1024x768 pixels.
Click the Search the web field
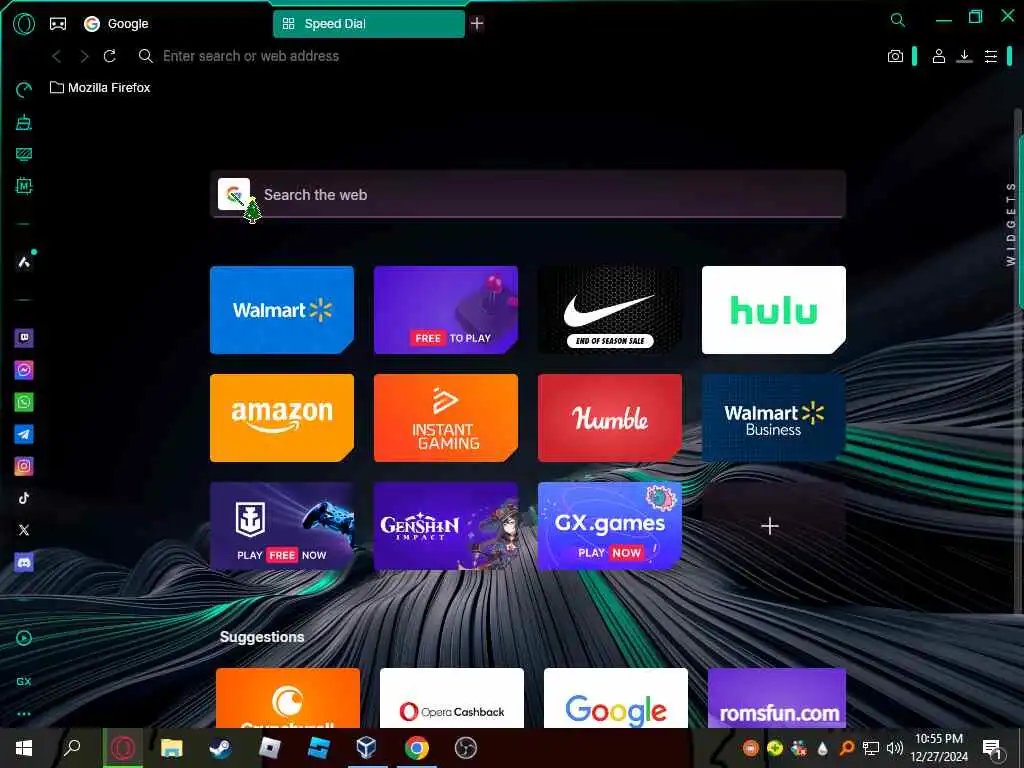click(528, 195)
